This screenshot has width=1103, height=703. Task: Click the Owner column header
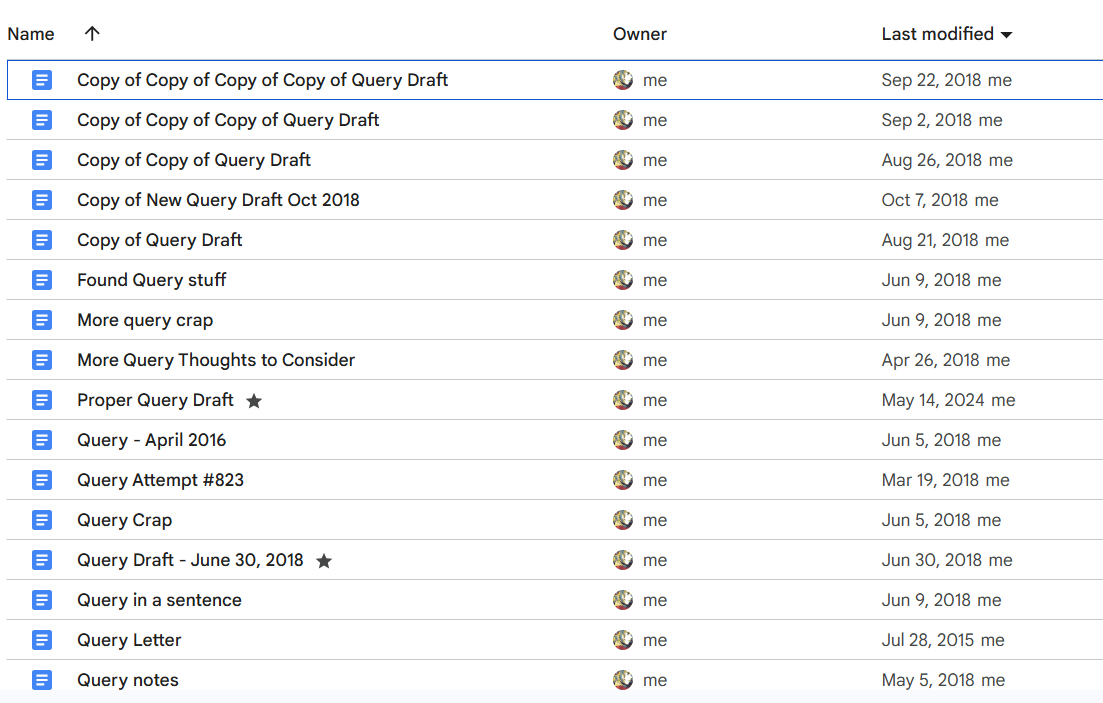[x=640, y=34]
